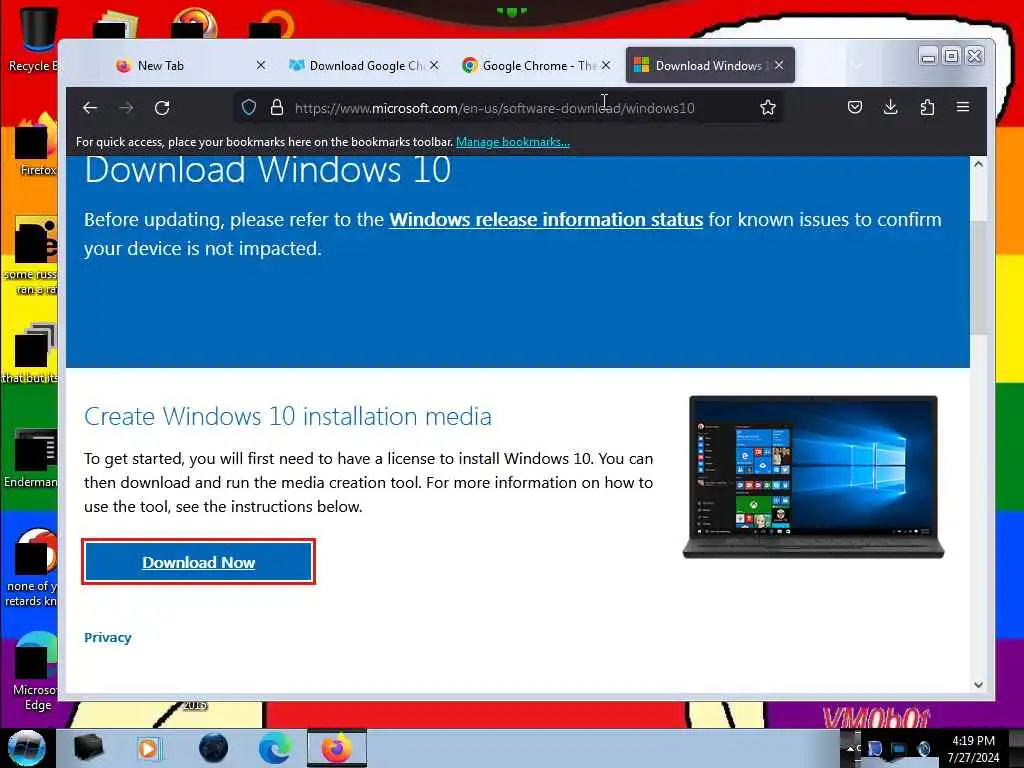This screenshot has width=1024, height=768.
Task: Click the Download Windows 10 page title
Action: pyautogui.click(x=268, y=170)
